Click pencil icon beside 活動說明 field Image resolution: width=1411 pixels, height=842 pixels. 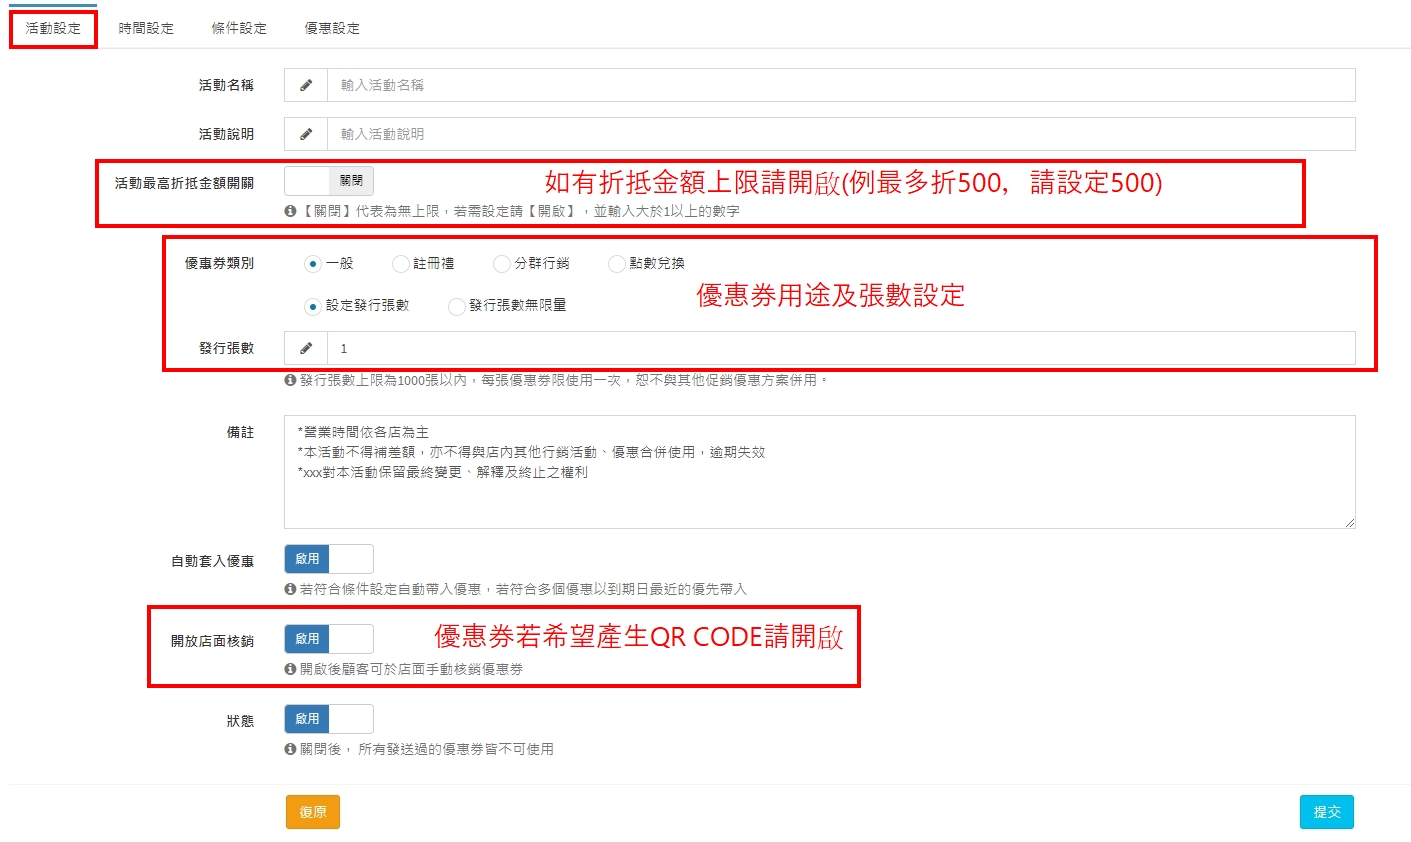coord(306,134)
